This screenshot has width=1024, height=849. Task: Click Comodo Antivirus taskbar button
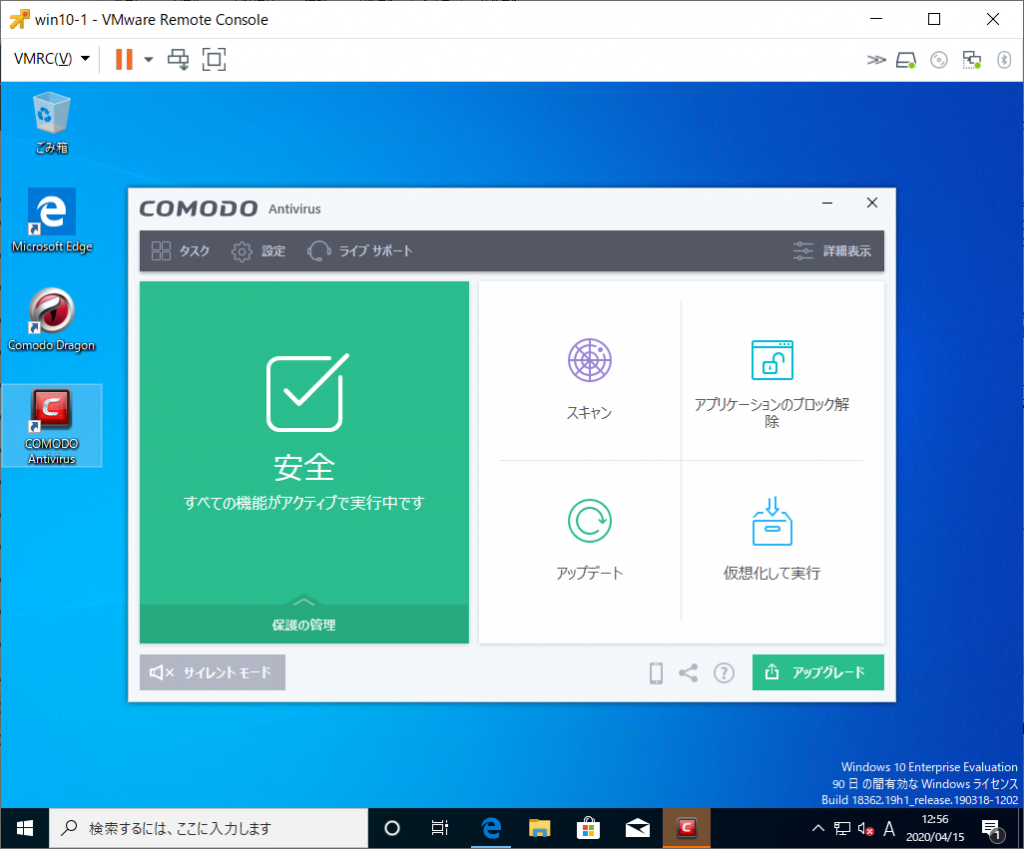[x=686, y=828]
